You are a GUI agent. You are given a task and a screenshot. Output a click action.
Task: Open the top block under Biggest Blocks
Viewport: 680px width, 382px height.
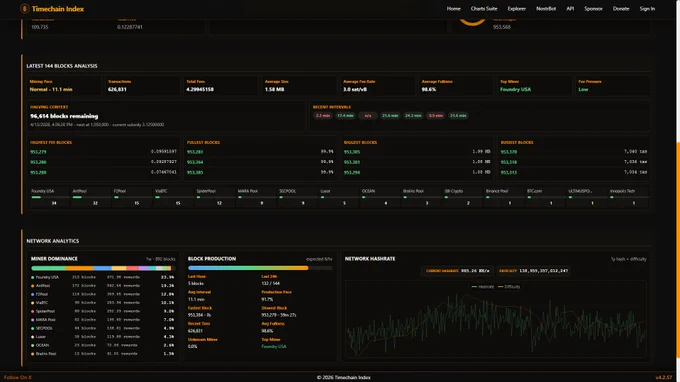point(352,152)
